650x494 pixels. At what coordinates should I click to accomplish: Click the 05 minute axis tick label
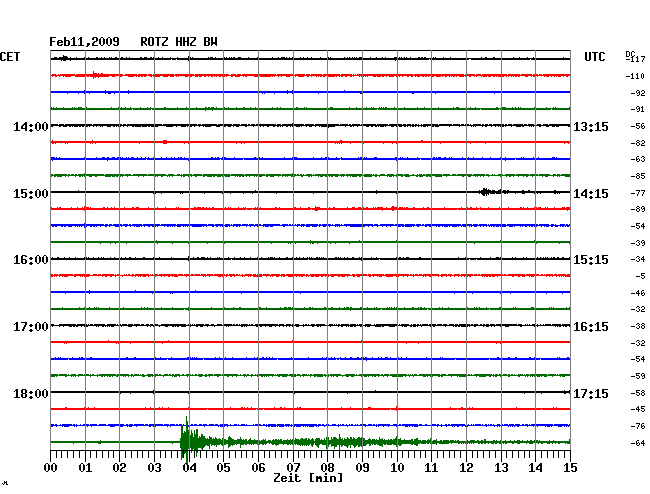coord(223,468)
